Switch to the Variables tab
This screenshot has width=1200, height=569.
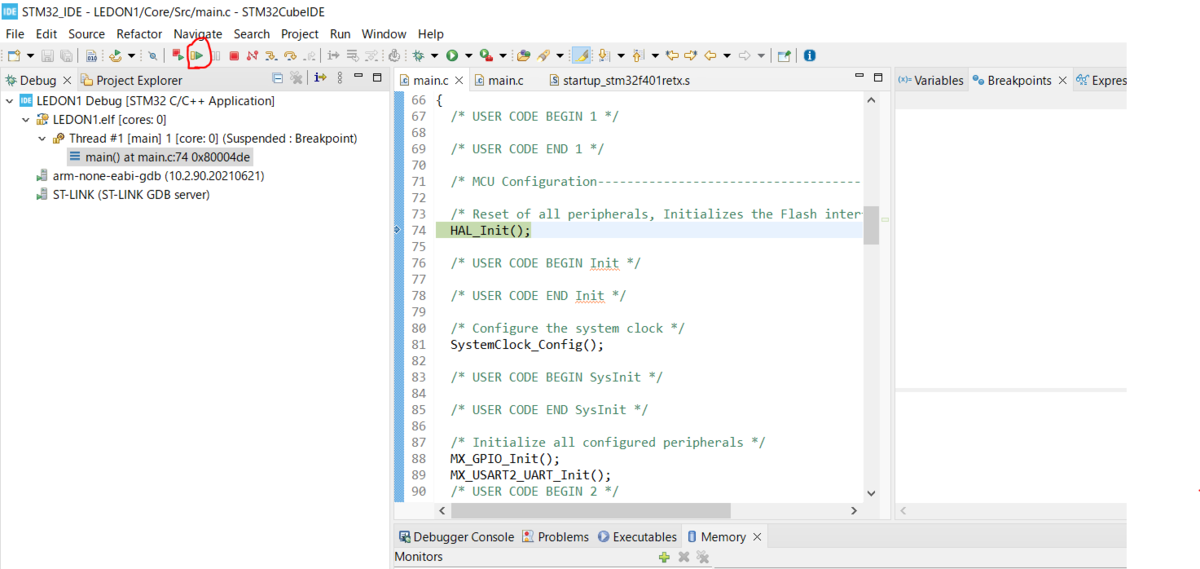[930, 80]
